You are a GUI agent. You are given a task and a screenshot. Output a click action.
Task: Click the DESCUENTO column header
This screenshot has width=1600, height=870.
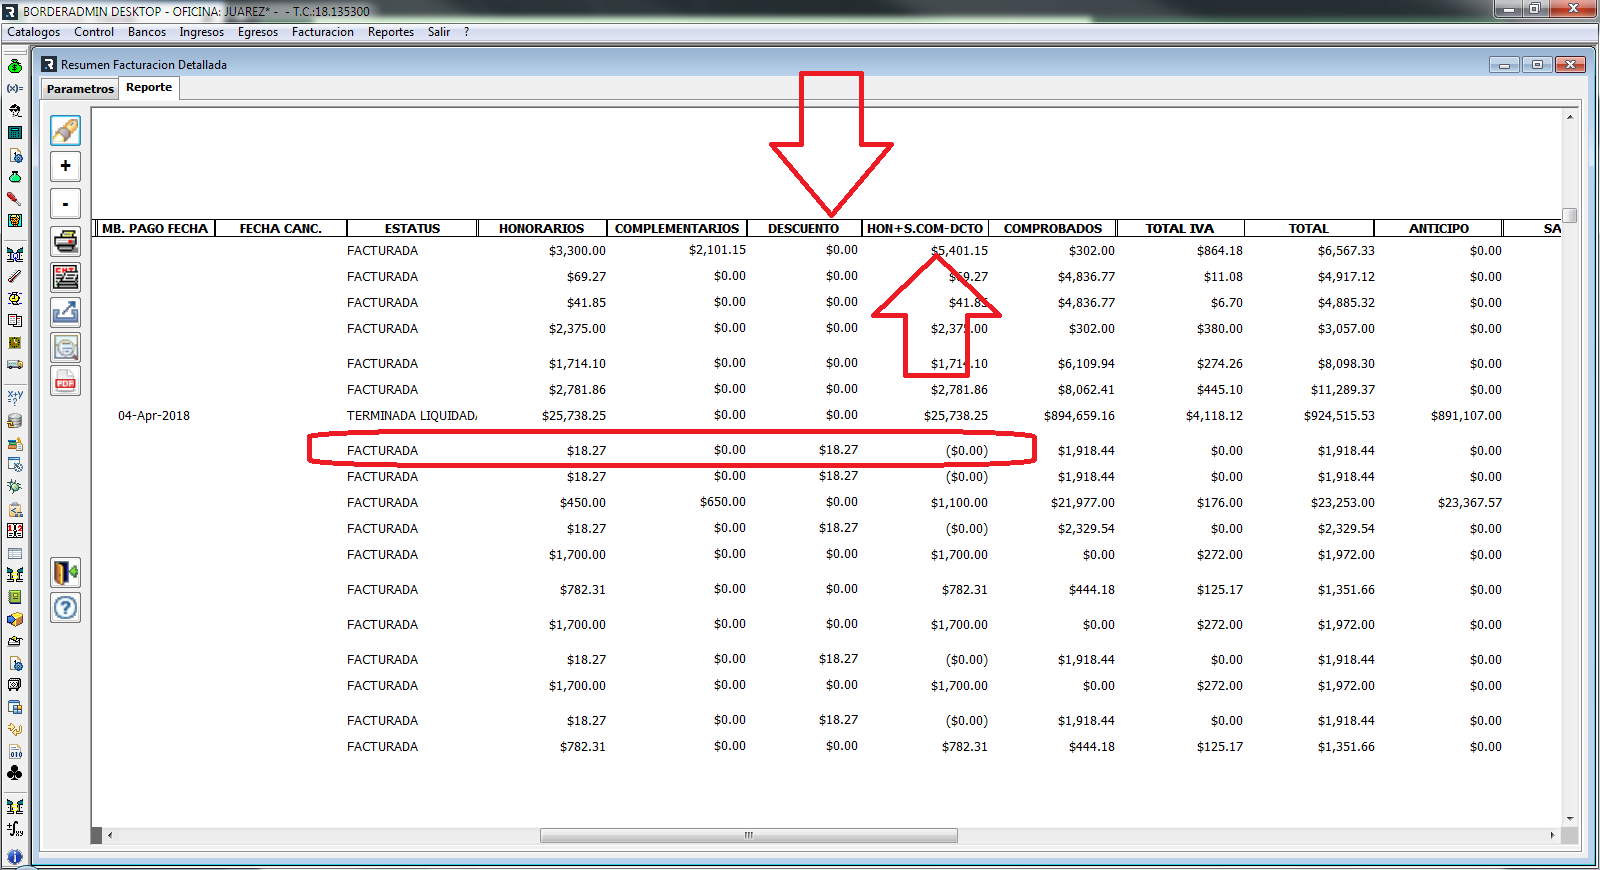(803, 229)
